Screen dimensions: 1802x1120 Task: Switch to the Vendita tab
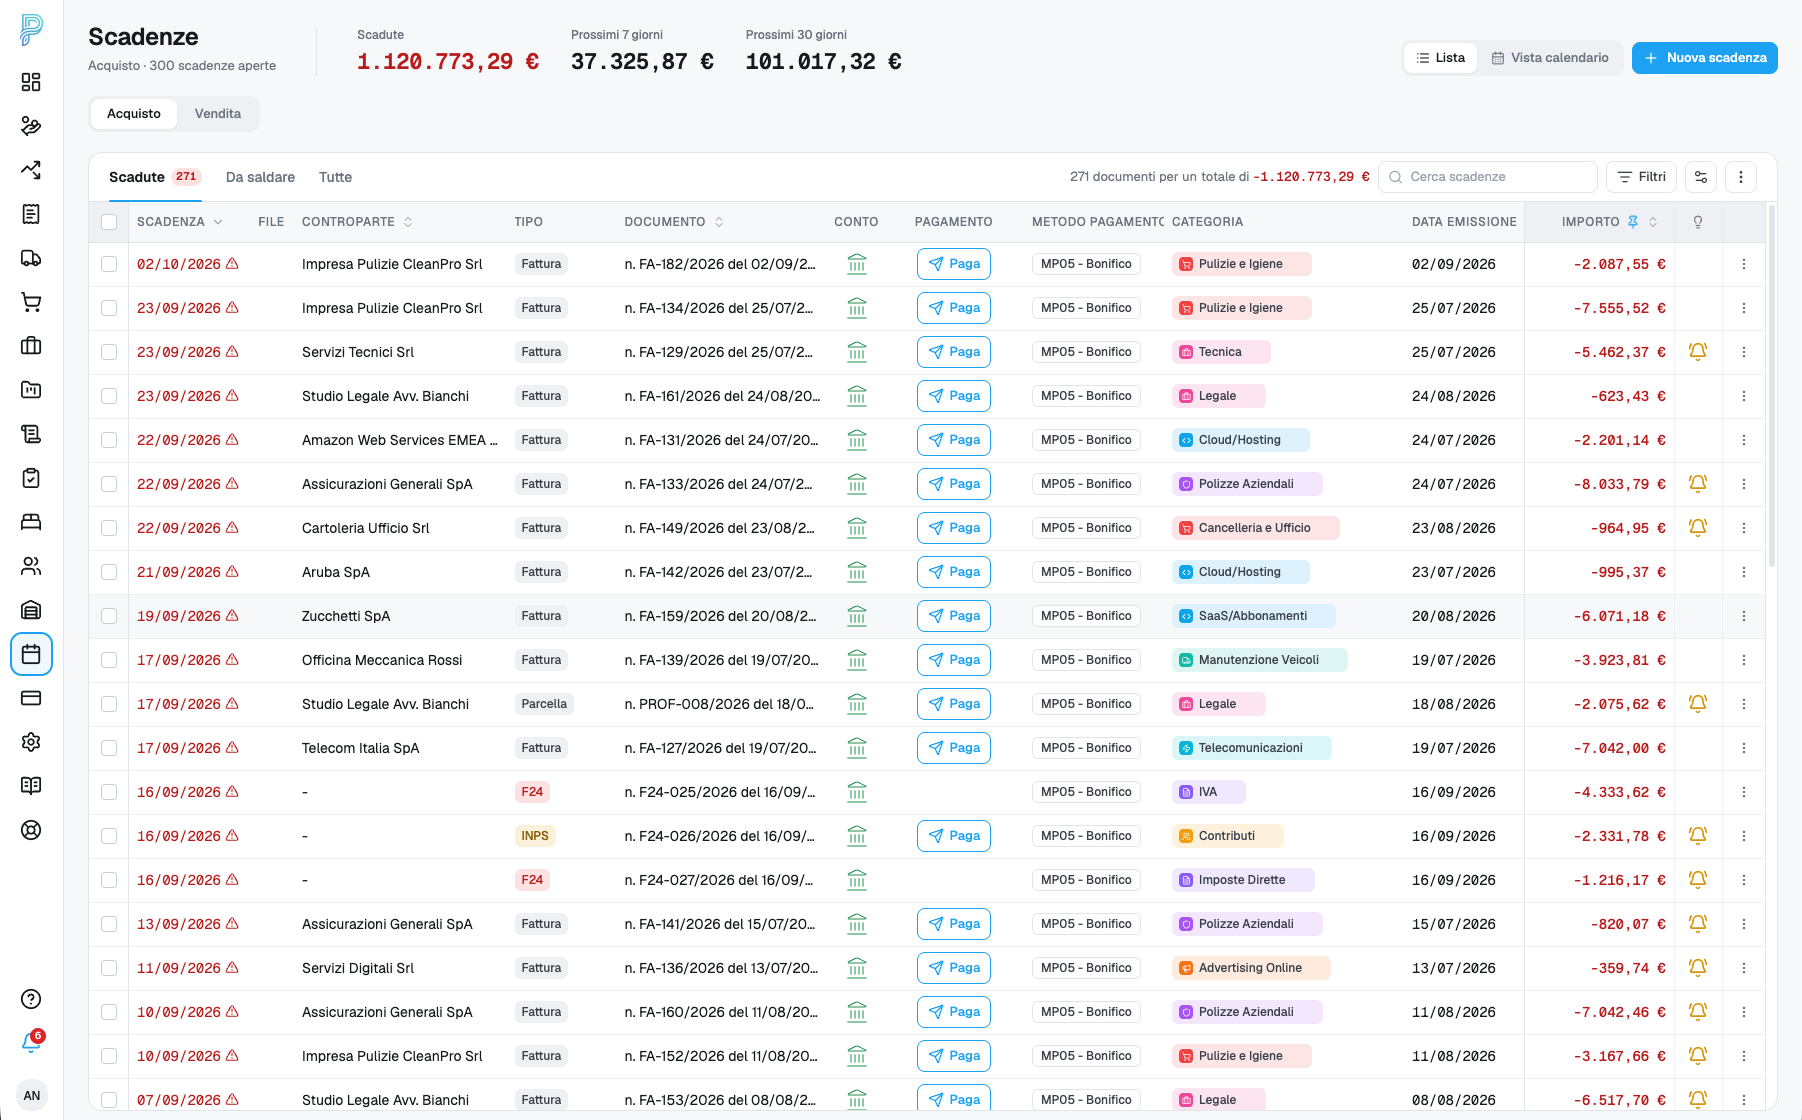(x=218, y=114)
